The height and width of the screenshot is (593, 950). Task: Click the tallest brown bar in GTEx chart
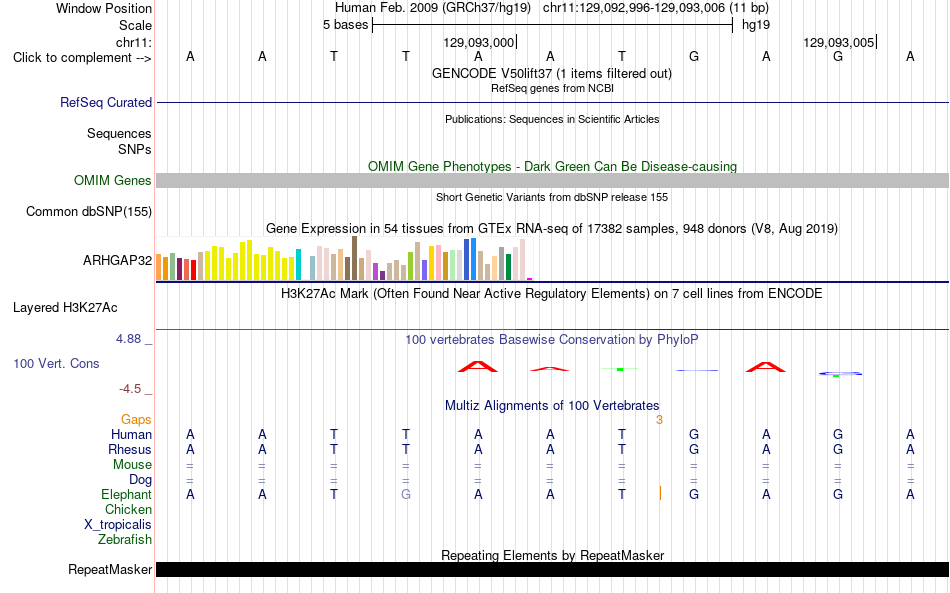click(354, 258)
